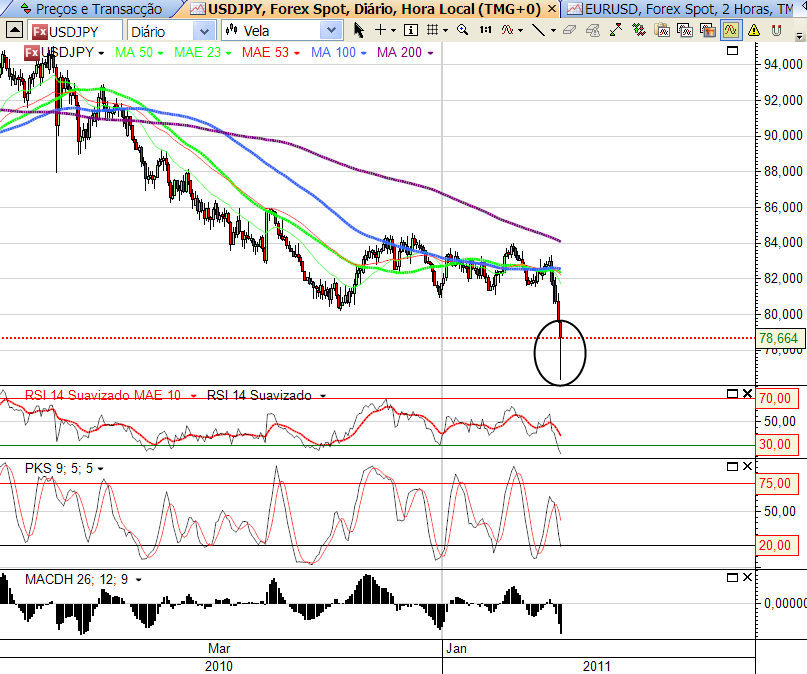Open the grid options dropdown arrow
The height and width of the screenshot is (674, 807).
pos(446,31)
